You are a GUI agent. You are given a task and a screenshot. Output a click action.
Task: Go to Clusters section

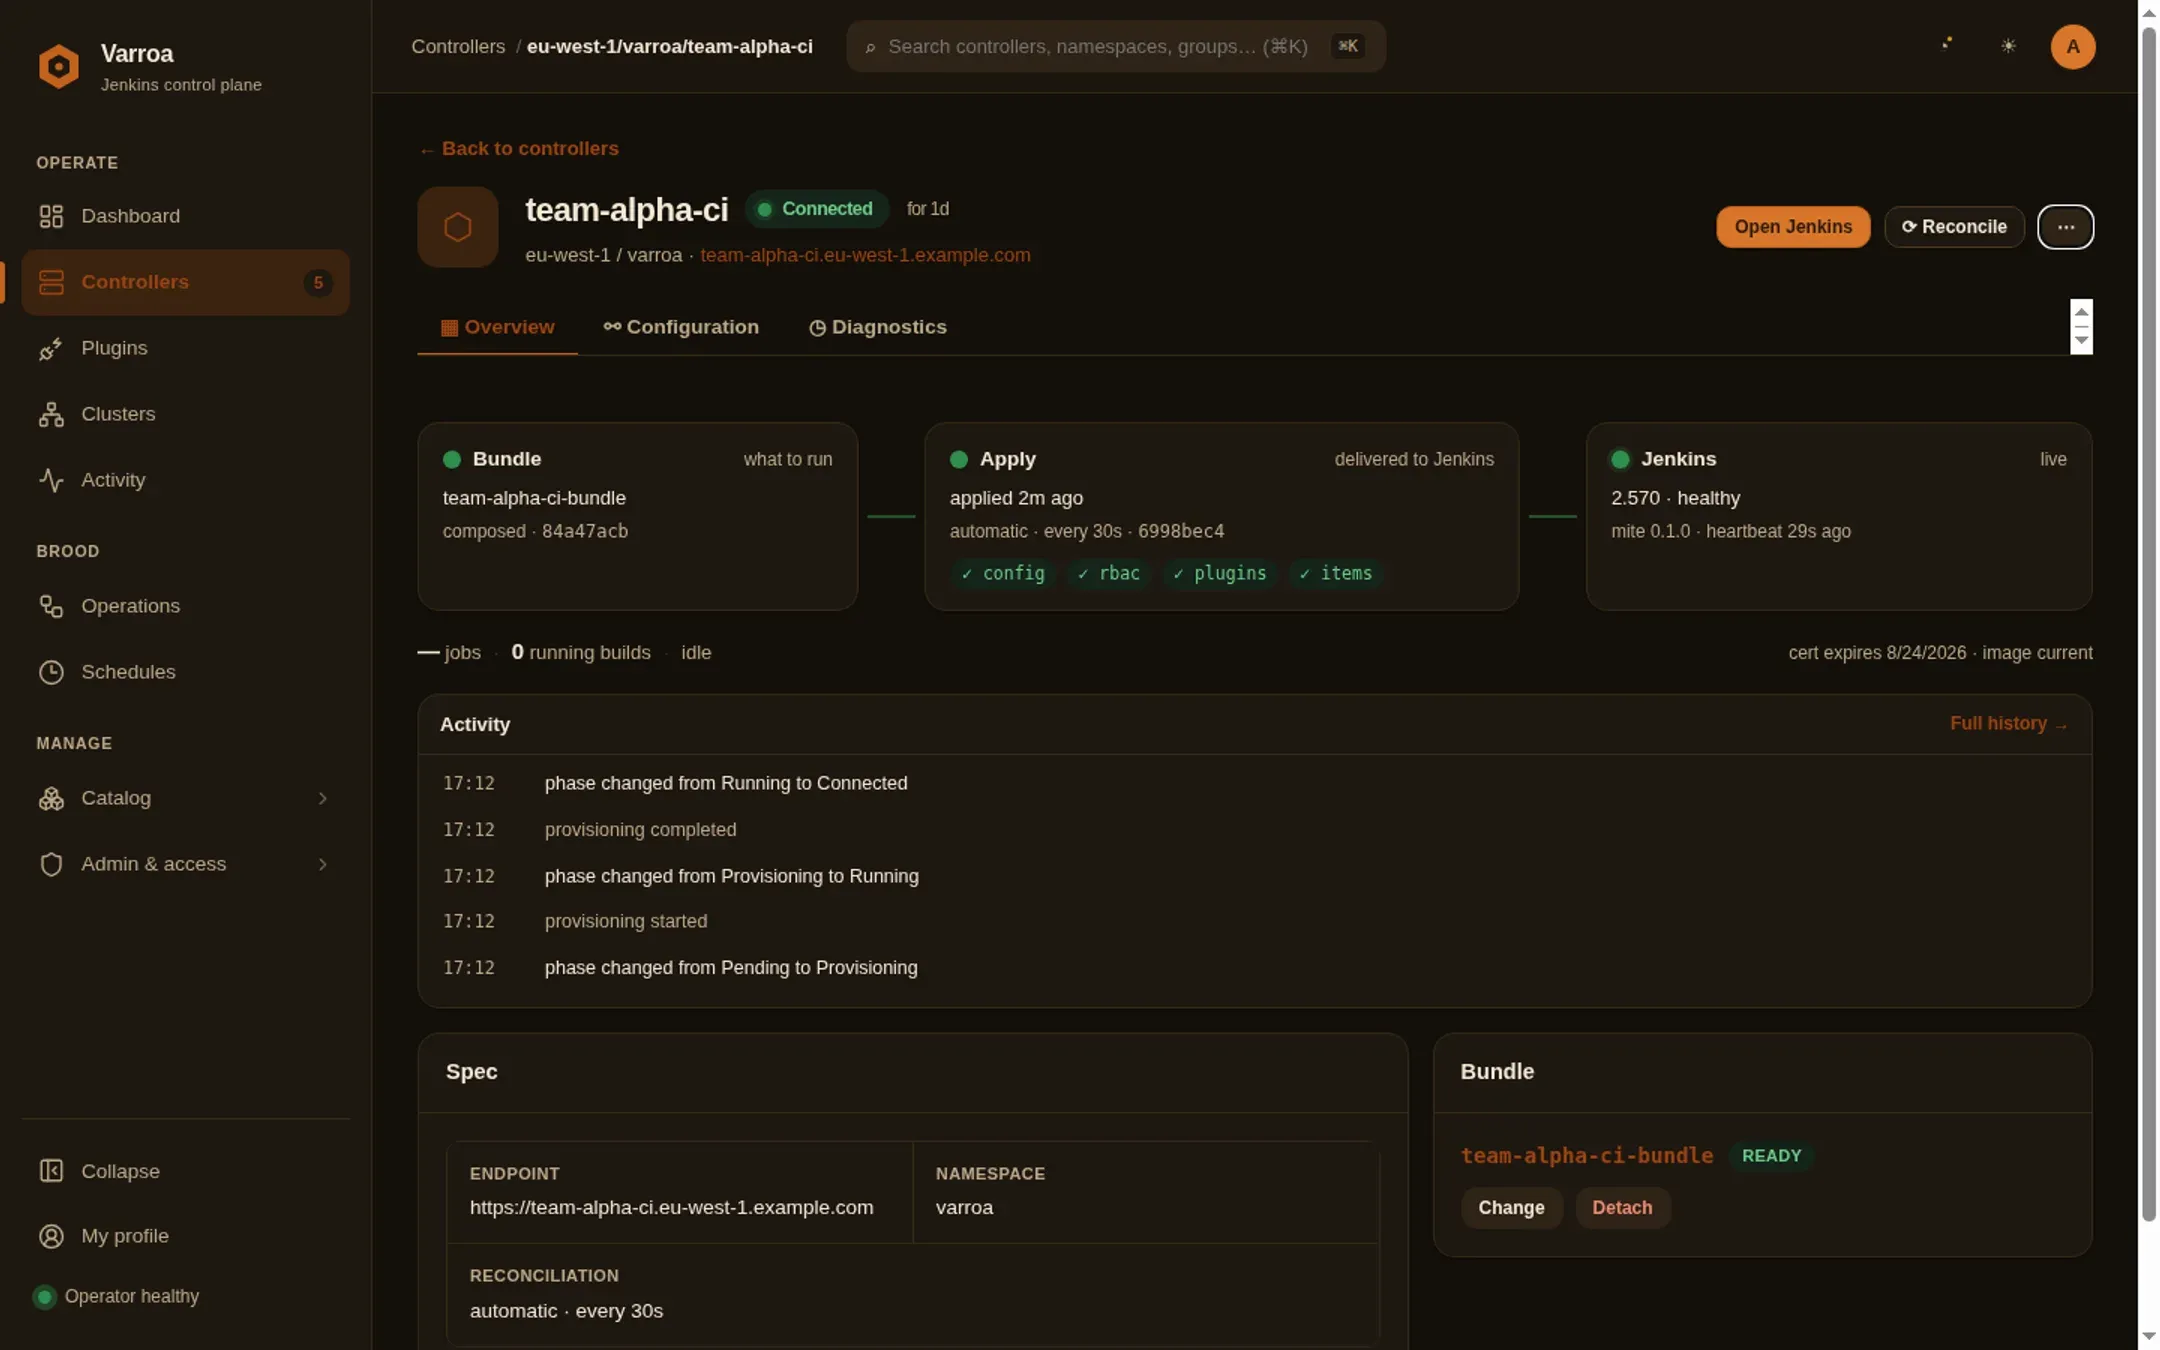(185, 414)
